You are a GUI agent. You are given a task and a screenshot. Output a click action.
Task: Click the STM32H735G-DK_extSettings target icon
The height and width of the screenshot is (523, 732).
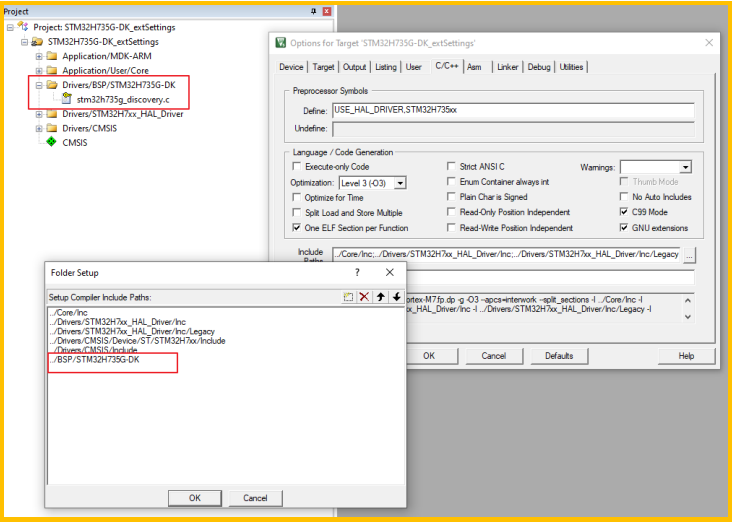pyautogui.click(x=37, y=42)
